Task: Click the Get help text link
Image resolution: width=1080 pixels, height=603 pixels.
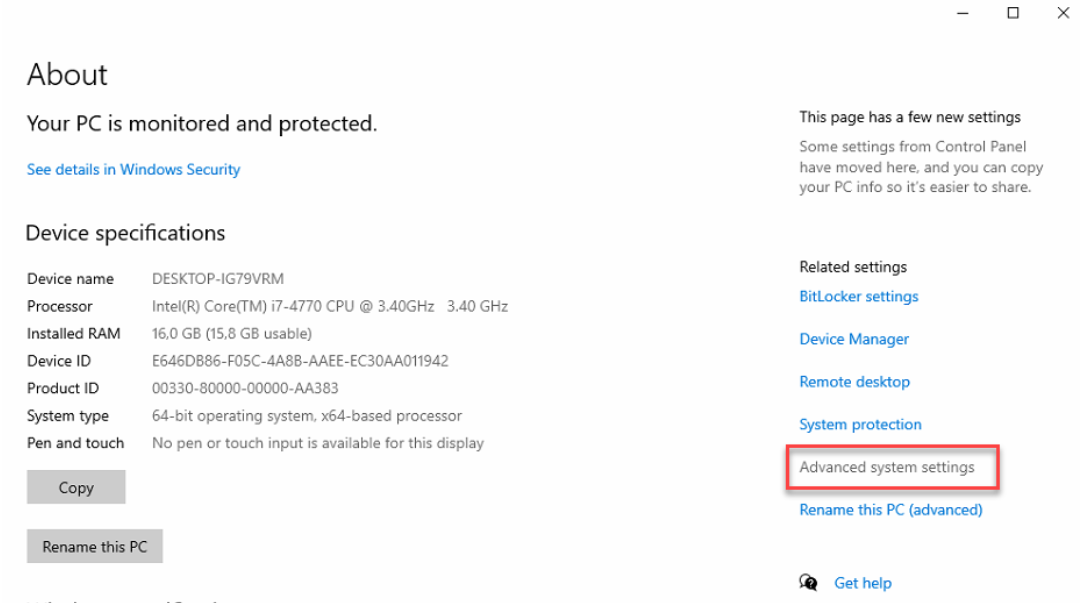Action: pyautogui.click(x=862, y=583)
